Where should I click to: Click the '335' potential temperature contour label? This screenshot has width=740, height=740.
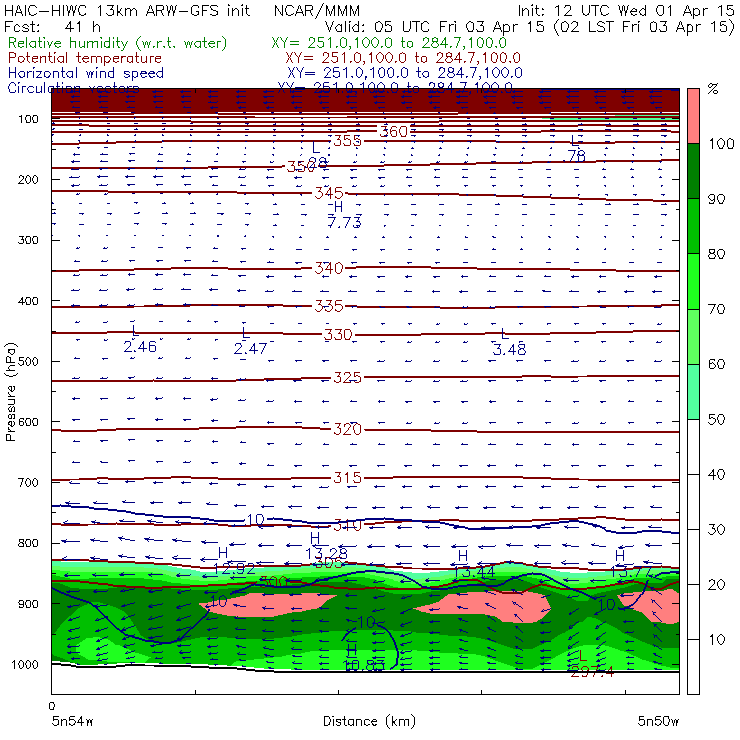point(329,306)
